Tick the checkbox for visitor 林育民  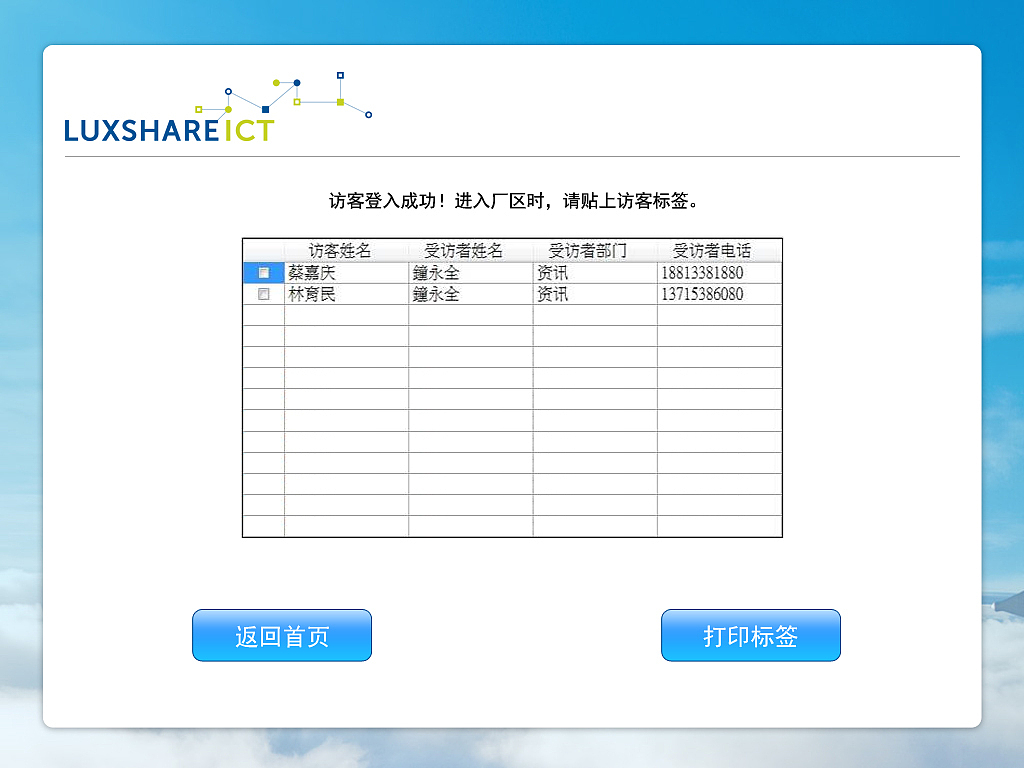click(264, 294)
